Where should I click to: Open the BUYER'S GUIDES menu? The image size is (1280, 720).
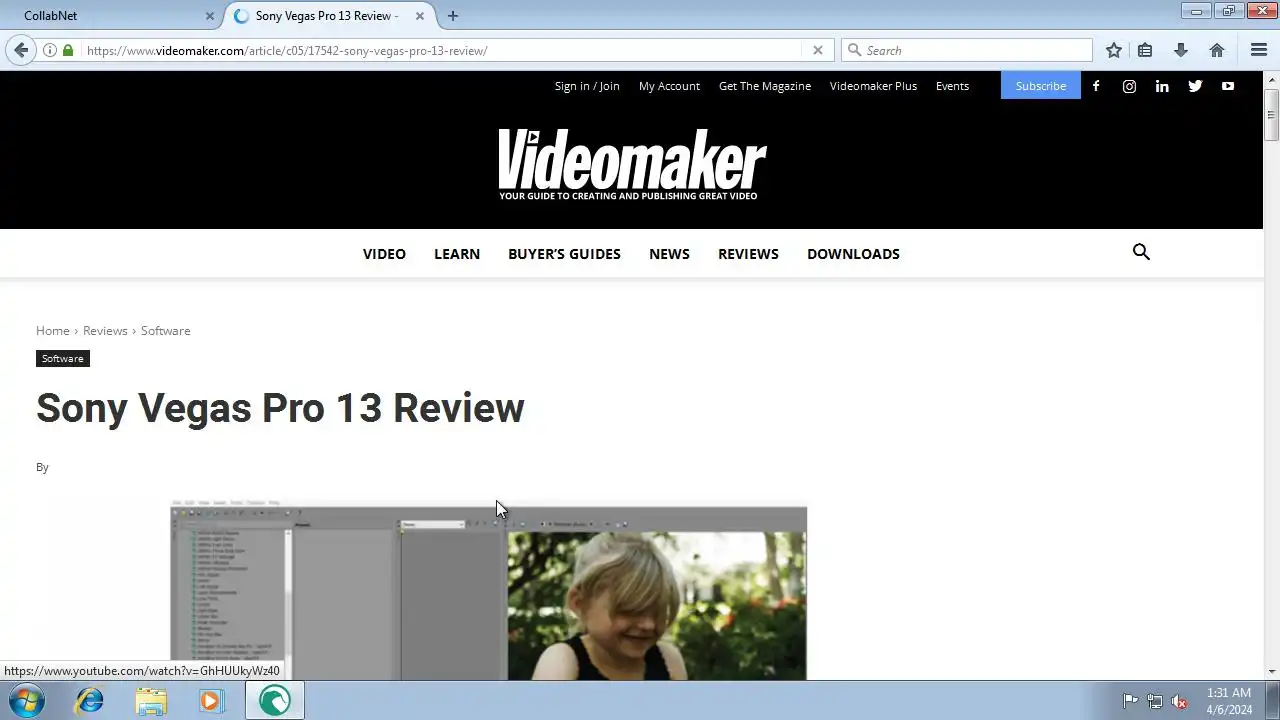(x=564, y=254)
